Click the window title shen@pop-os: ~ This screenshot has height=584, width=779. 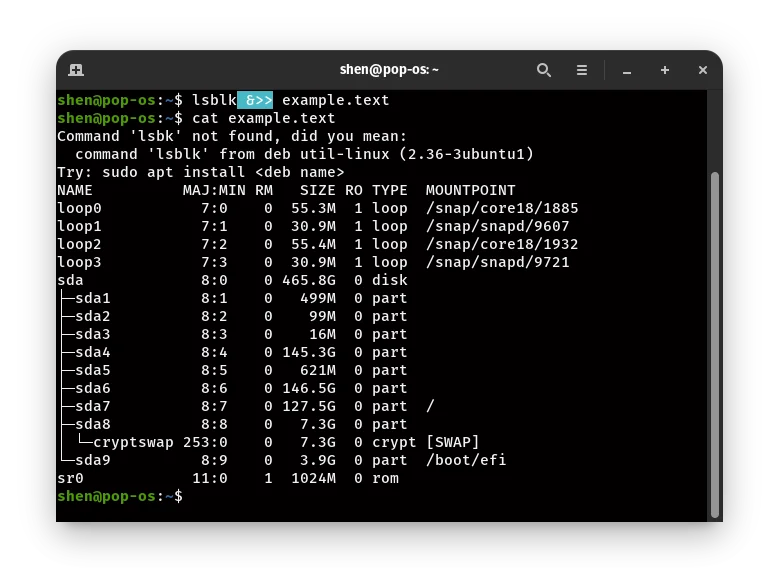coord(389,70)
